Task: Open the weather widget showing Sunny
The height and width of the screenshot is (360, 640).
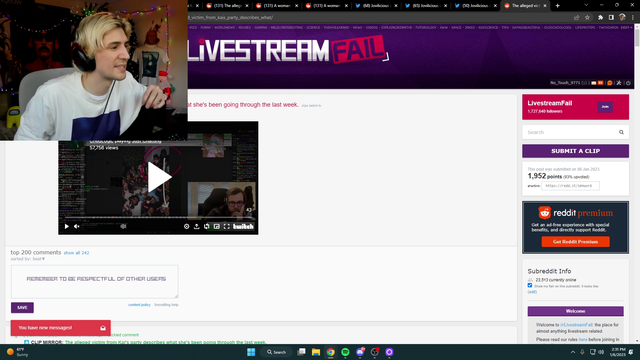Action: point(18,352)
